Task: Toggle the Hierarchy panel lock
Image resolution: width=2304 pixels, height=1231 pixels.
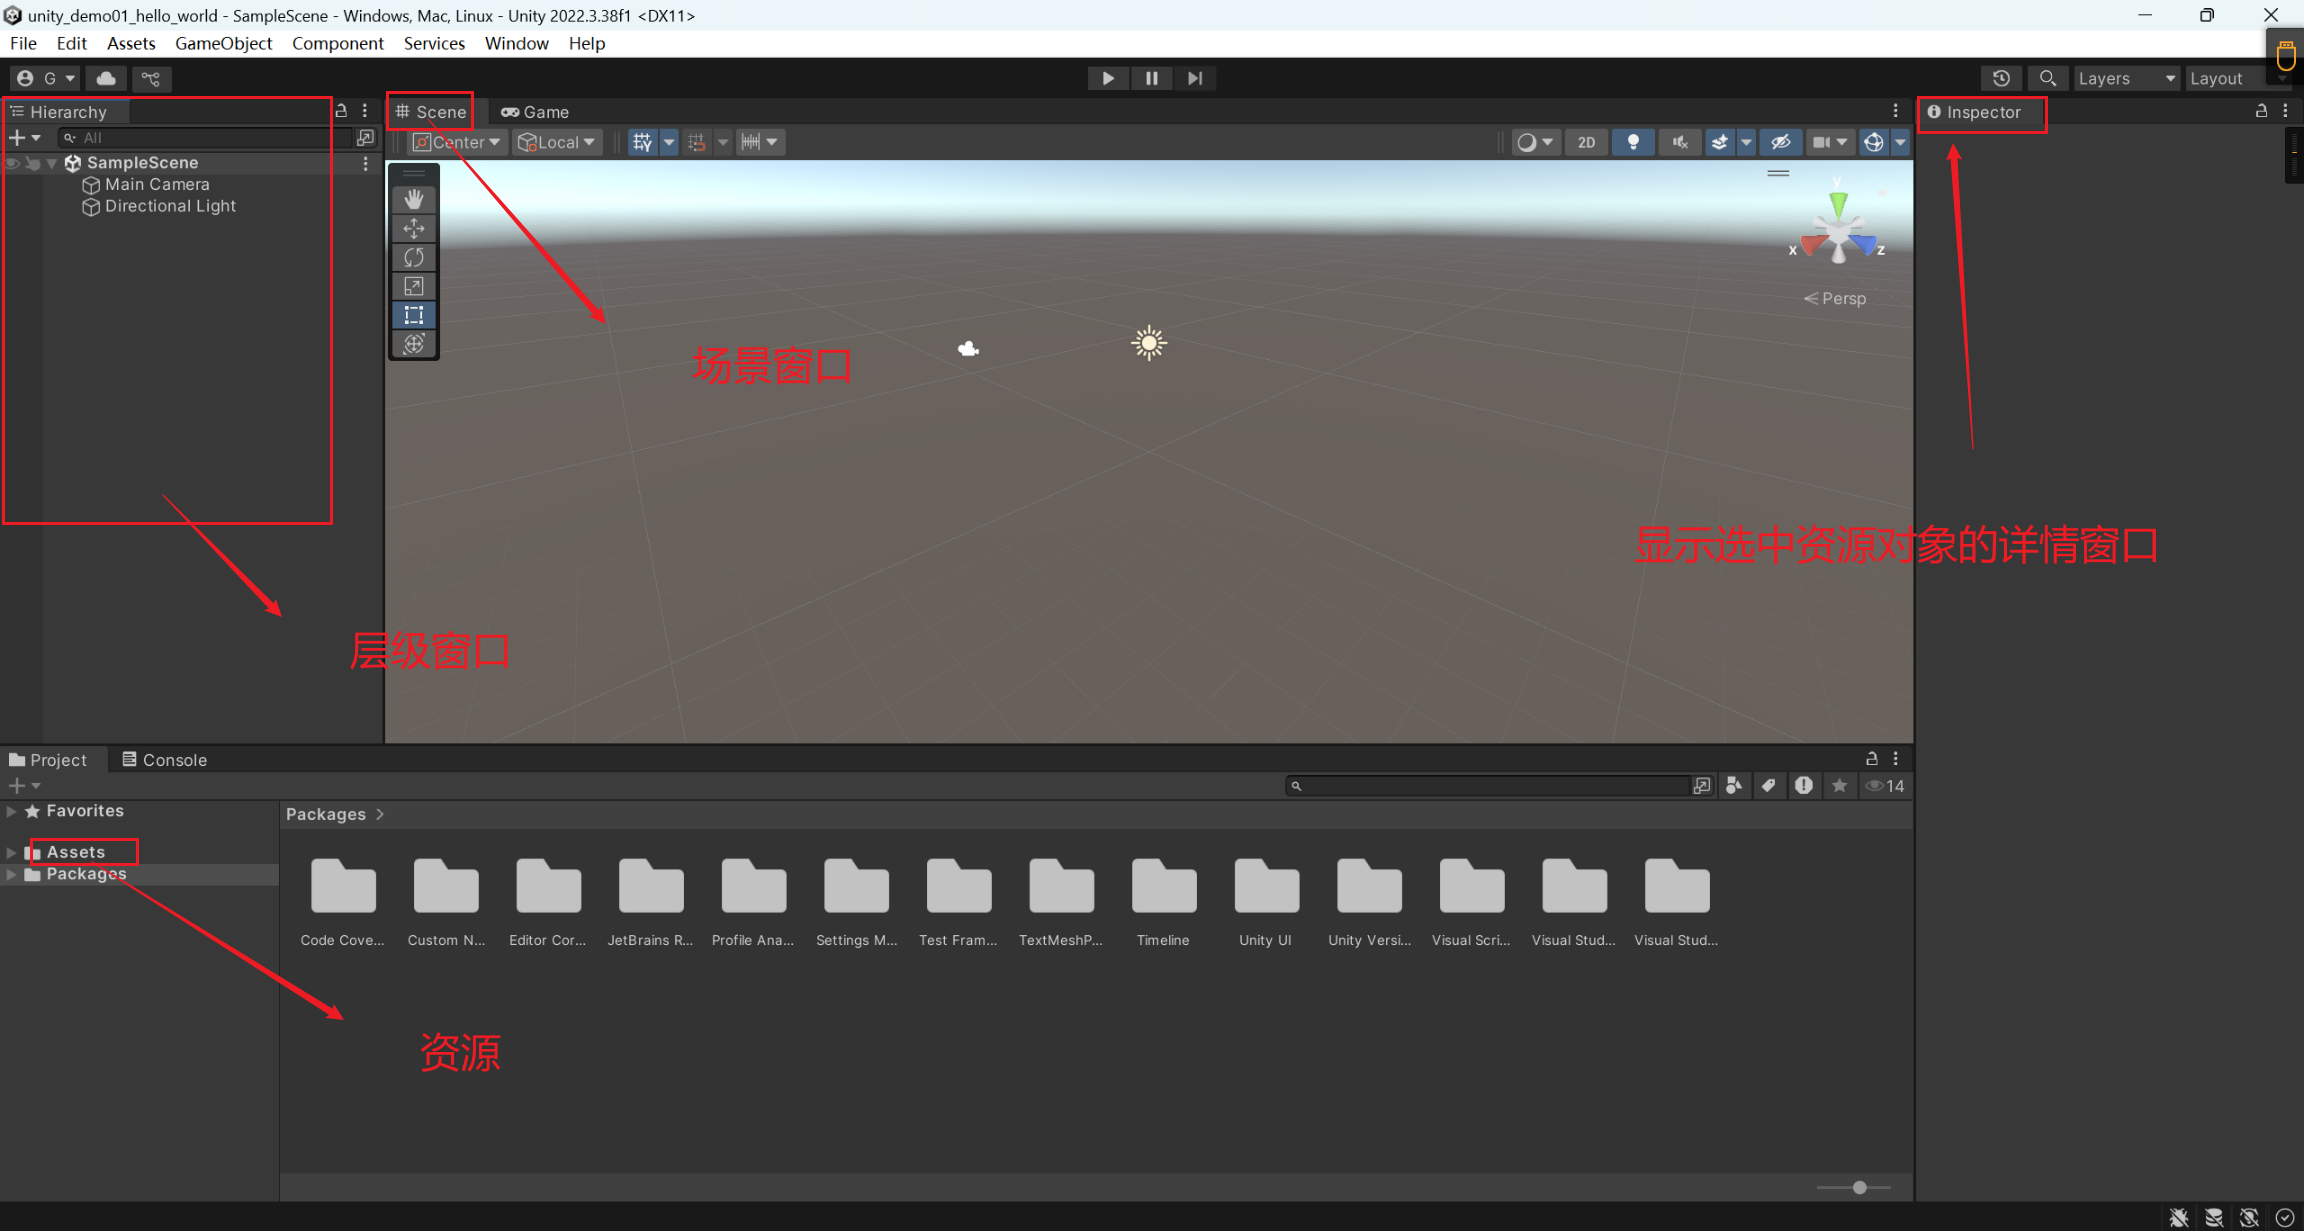Action: pos(341,111)
